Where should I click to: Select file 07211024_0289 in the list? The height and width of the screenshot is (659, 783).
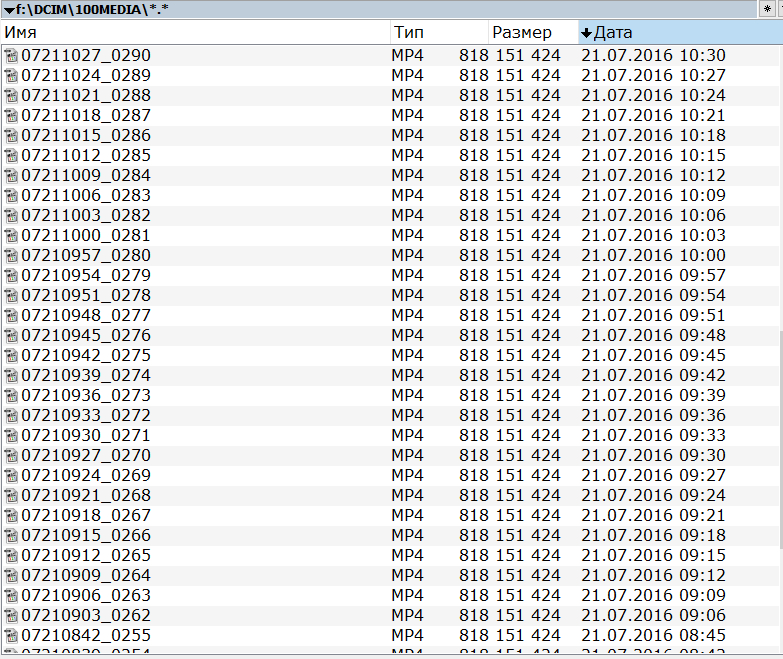[86, 76]
